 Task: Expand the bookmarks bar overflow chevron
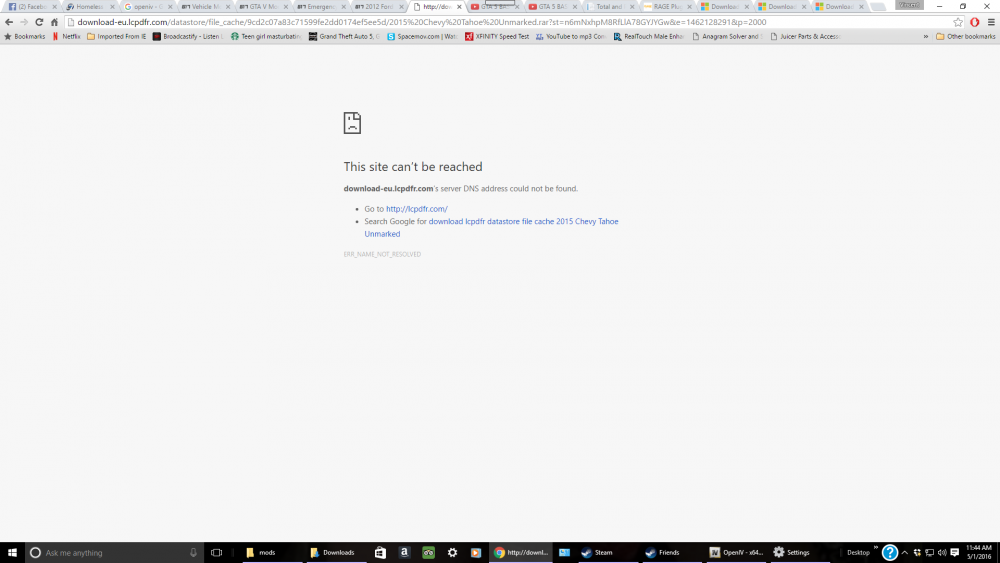pos(925,36)
